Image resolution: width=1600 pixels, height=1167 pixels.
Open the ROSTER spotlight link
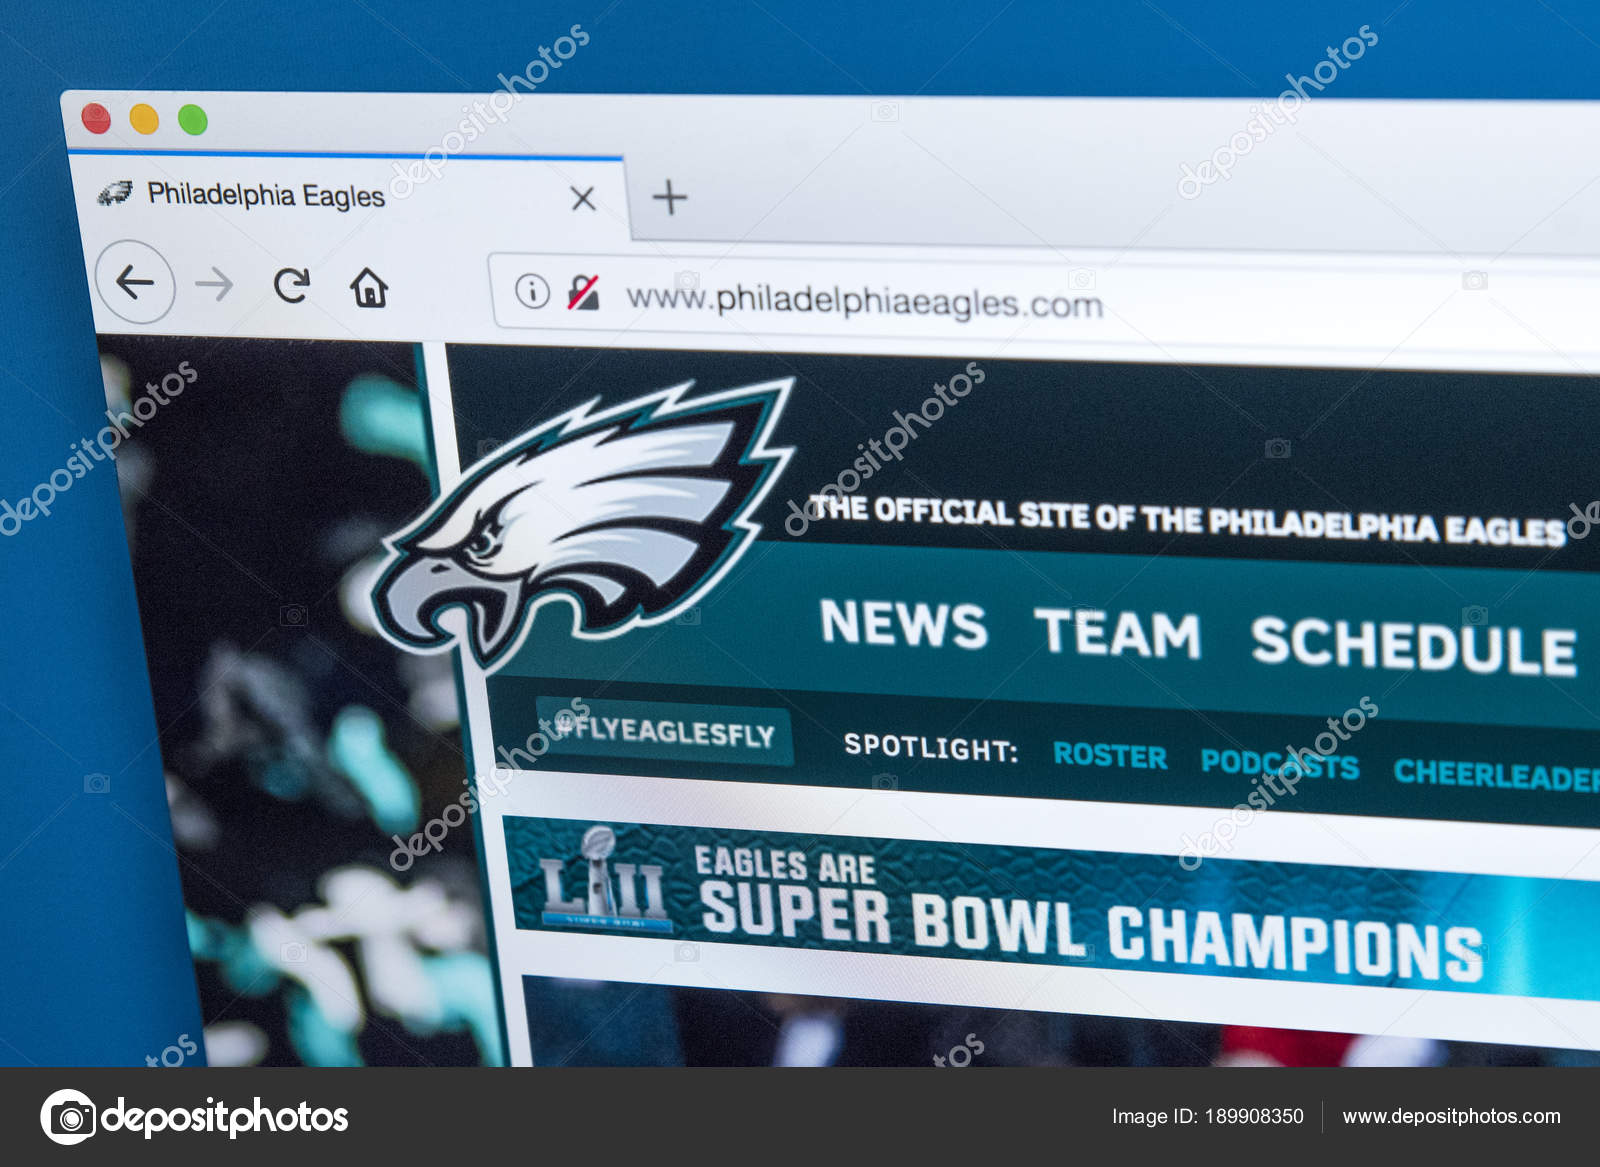pyautogui.click(x=1110, y=756)
